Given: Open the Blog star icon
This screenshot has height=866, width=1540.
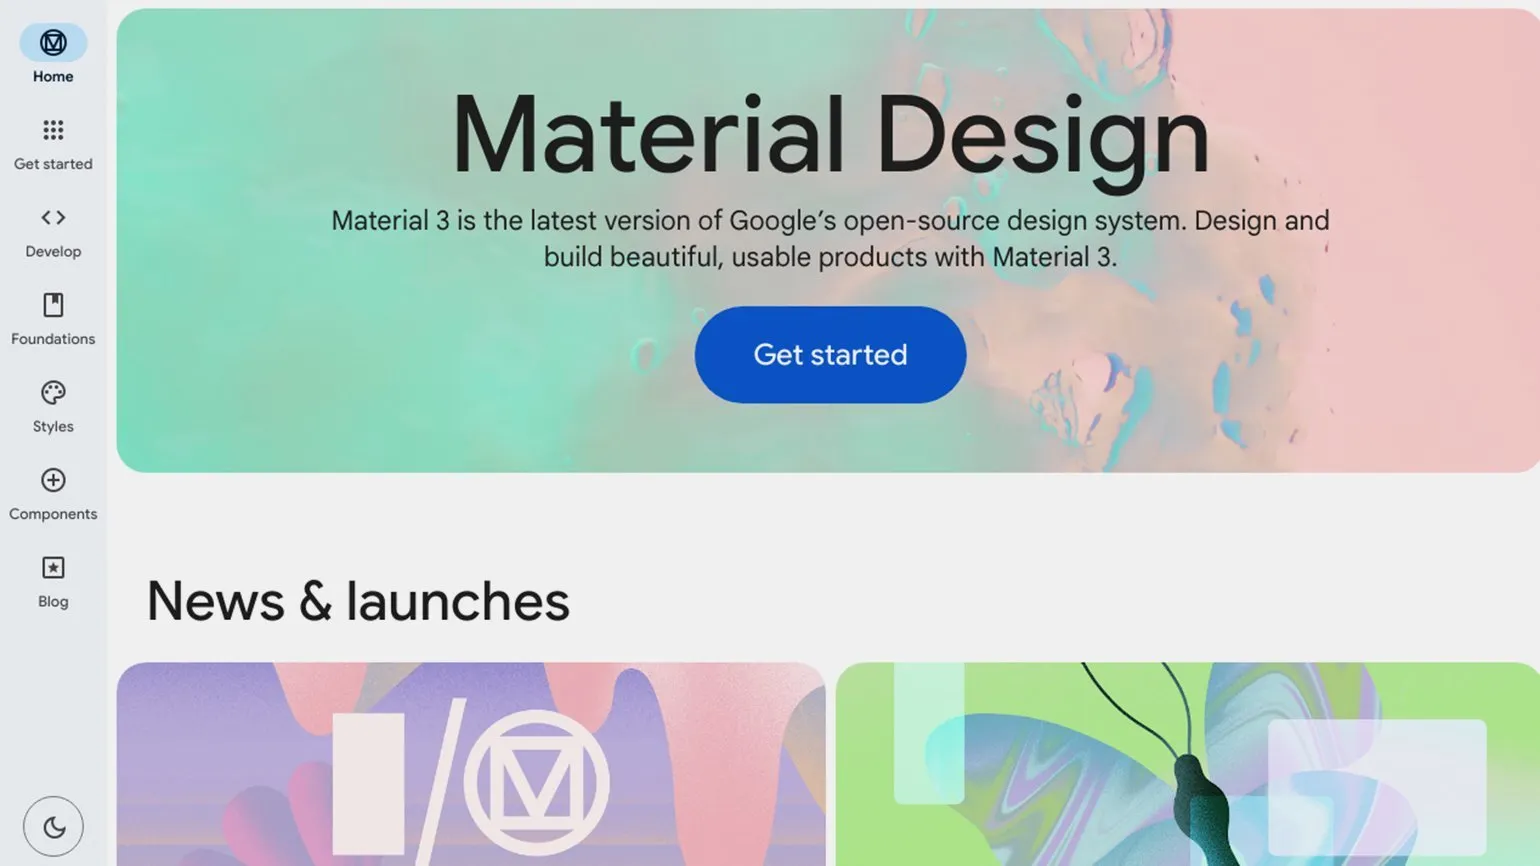Looking at the screenshot, I should (x=53, y=568).
